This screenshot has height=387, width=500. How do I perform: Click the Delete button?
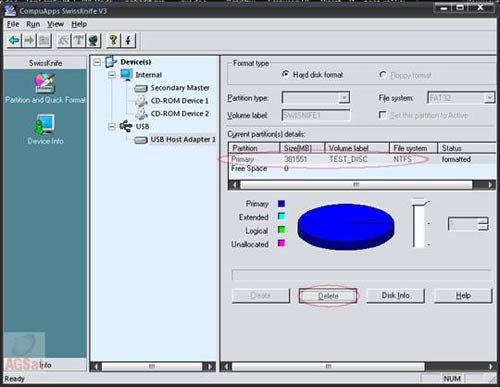(x=328, y=296)
